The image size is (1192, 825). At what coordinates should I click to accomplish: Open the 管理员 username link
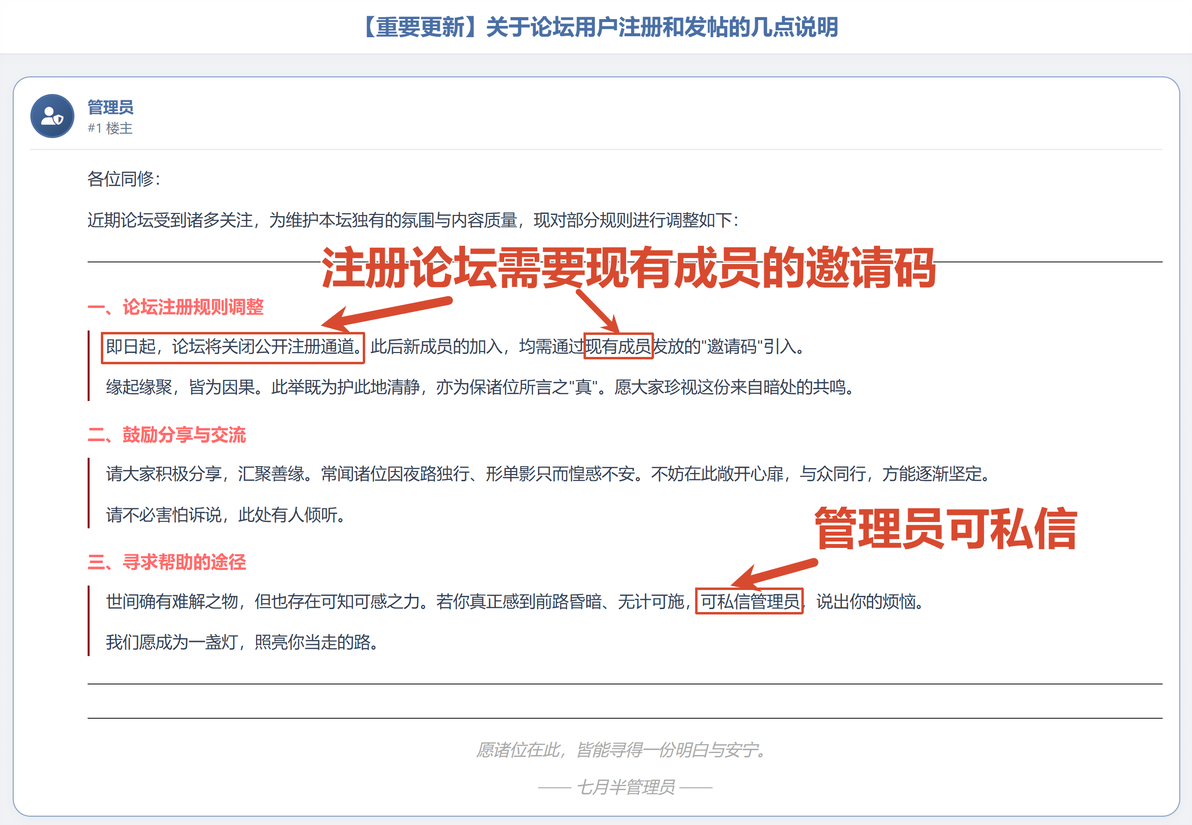click(x=110, y=107)
